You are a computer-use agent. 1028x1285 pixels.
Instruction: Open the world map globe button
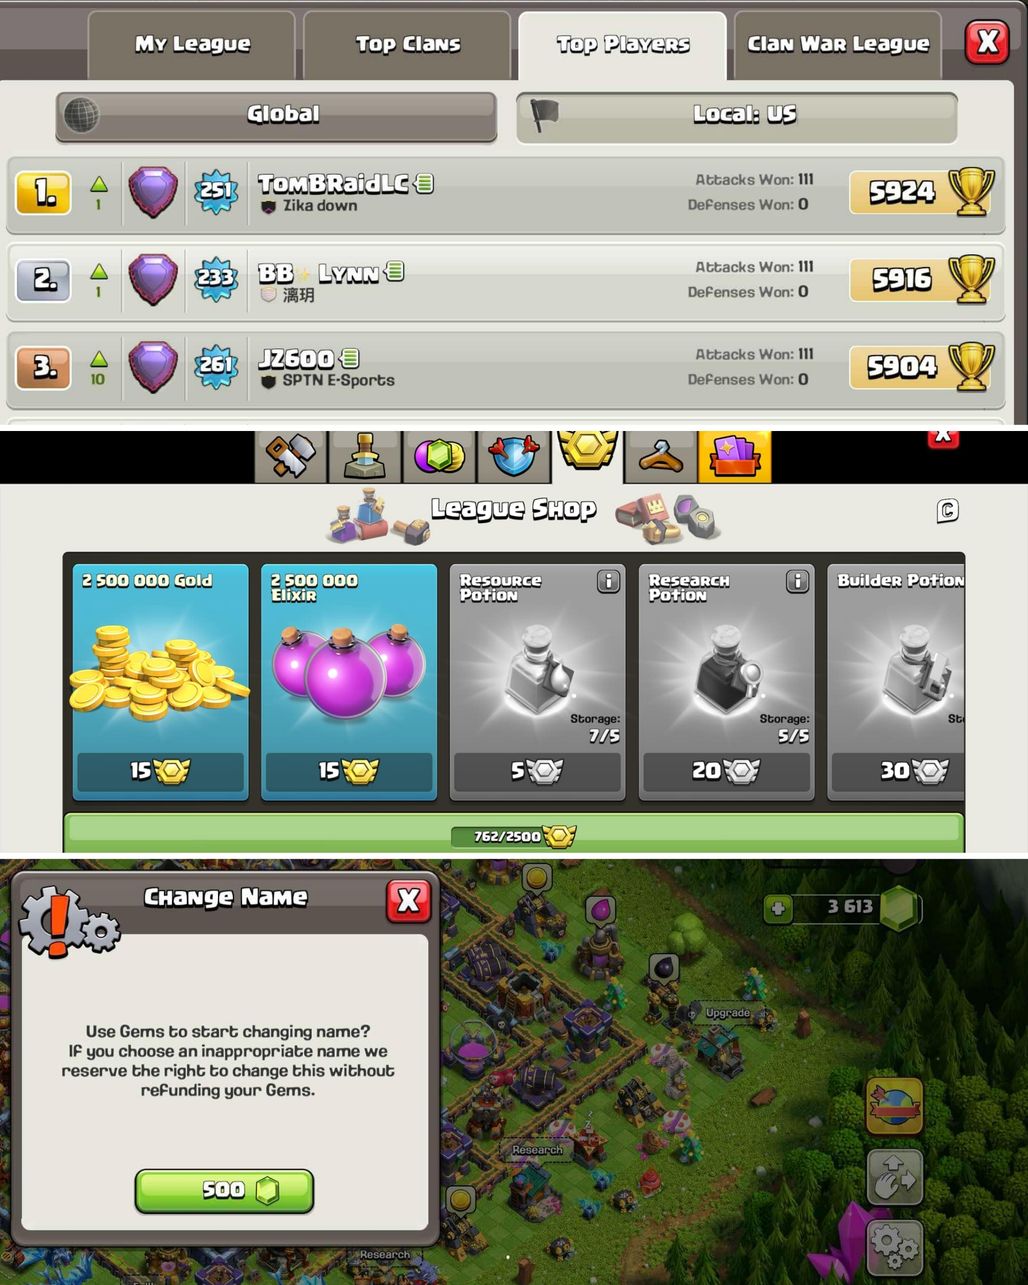point(894,1106)
